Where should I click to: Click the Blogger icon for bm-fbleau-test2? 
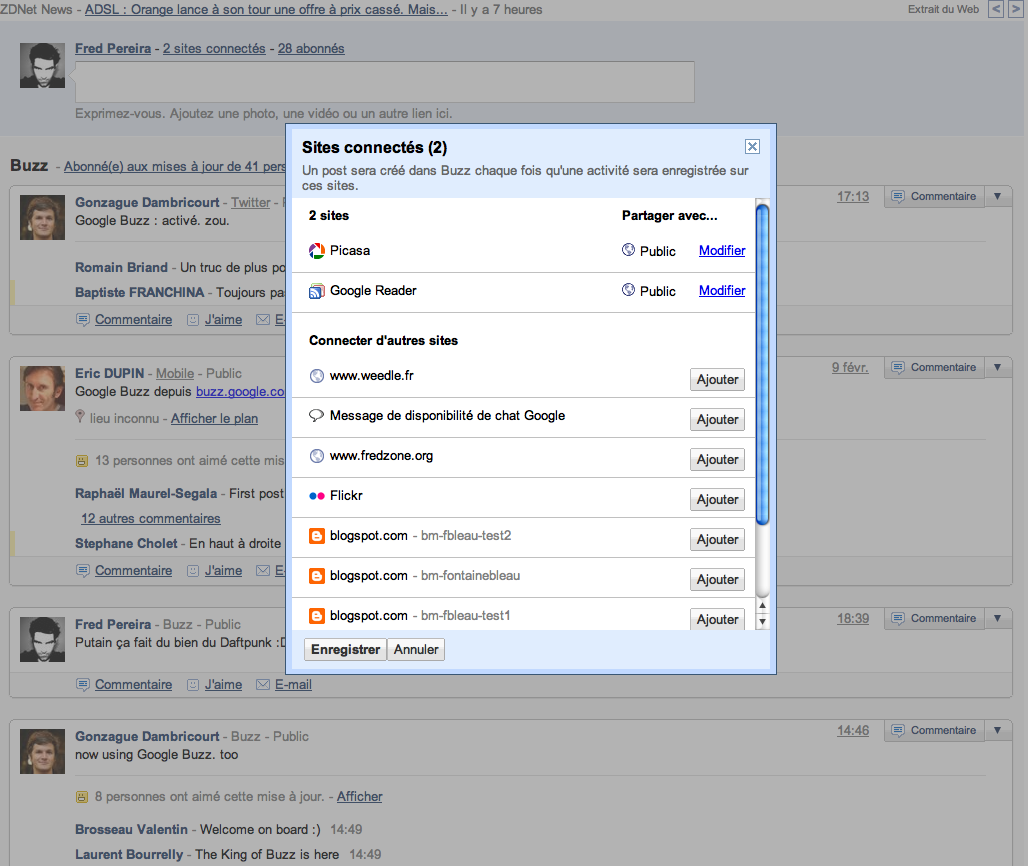317,536
